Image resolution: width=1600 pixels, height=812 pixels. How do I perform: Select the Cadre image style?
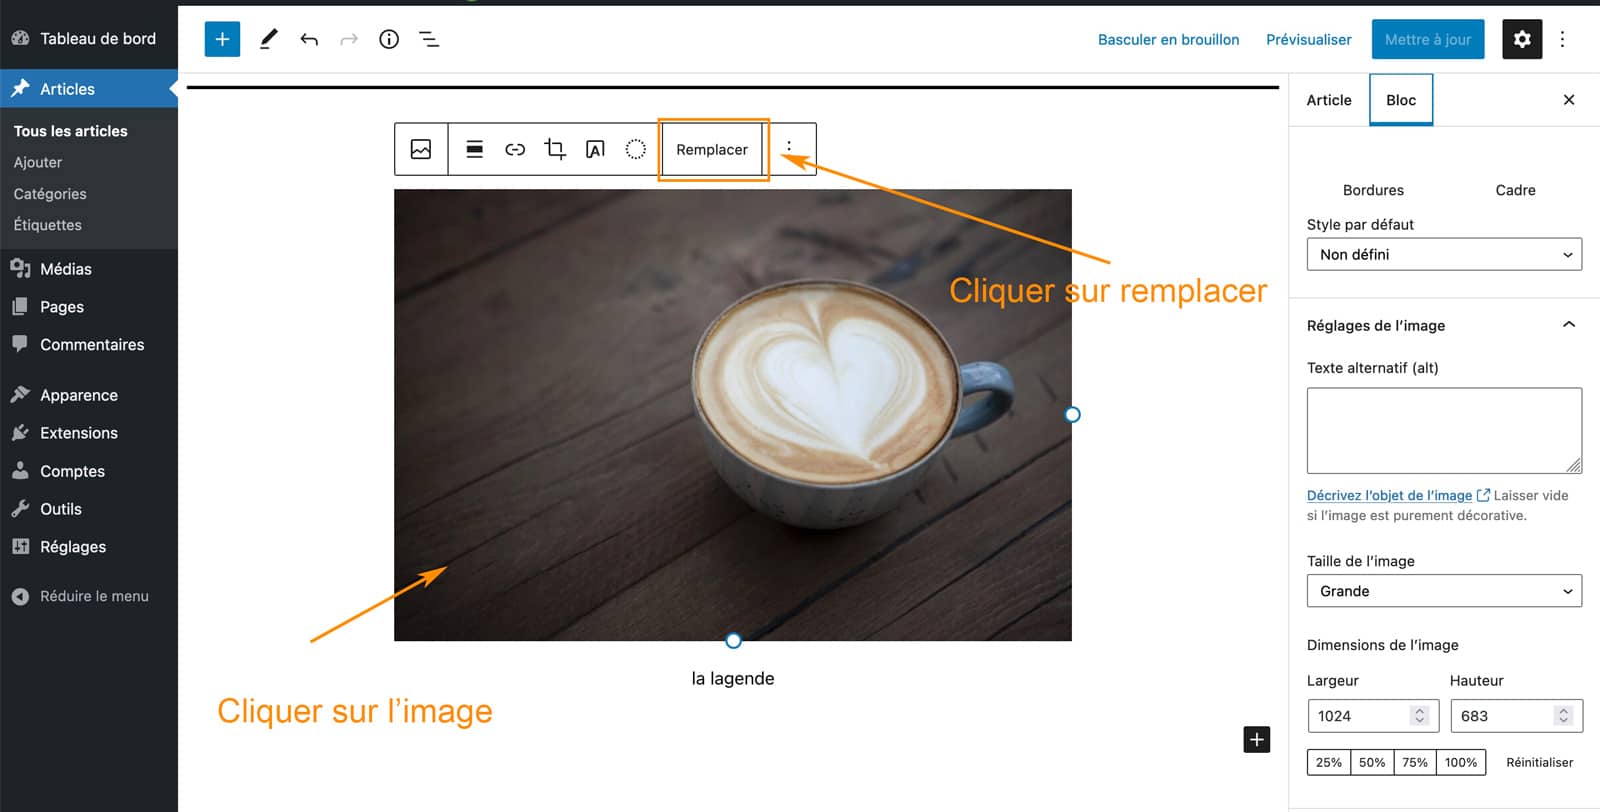click(x=1515, y=190)
